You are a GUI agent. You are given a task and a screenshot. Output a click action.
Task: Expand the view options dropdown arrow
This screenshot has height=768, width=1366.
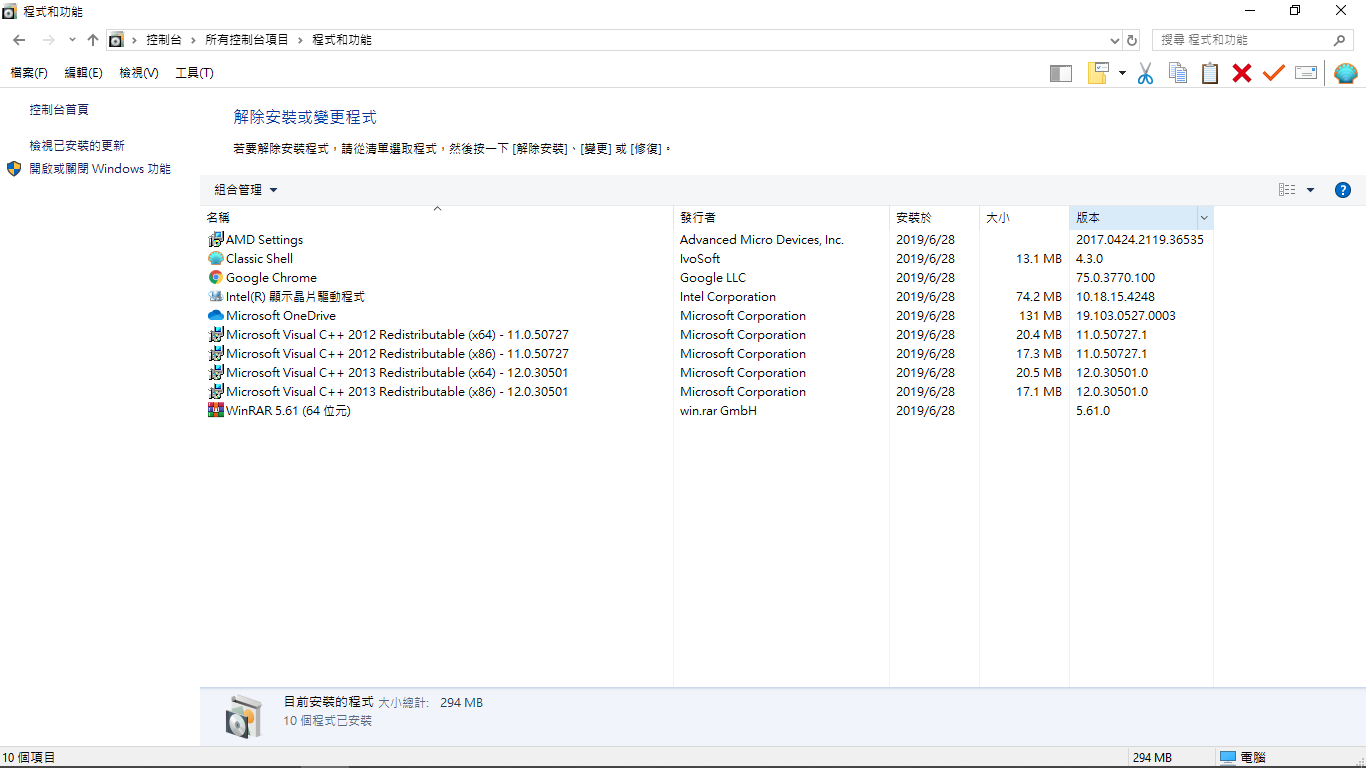pyautogui.click(x=1310, y=190)
